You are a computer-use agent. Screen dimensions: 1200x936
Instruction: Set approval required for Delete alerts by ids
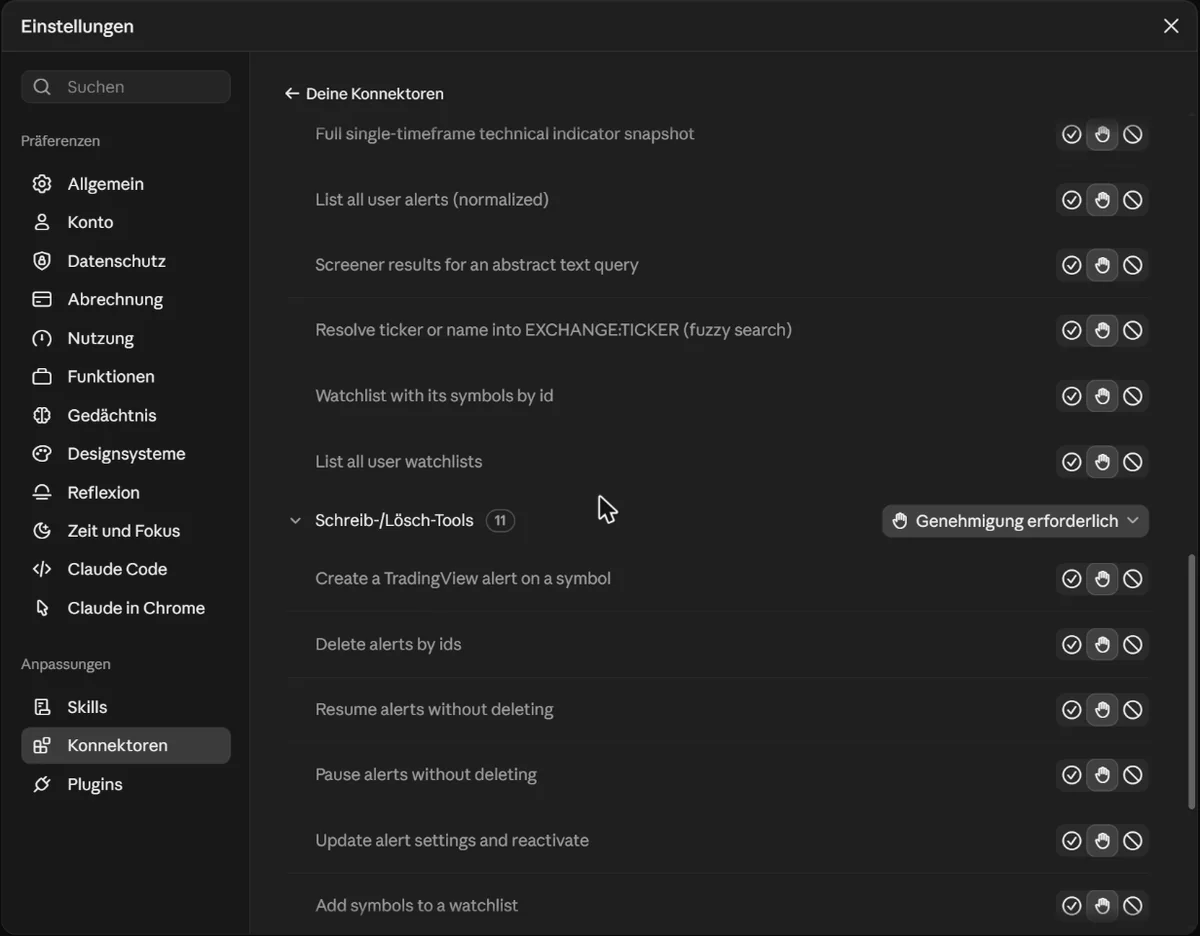tap(1102, 645)
